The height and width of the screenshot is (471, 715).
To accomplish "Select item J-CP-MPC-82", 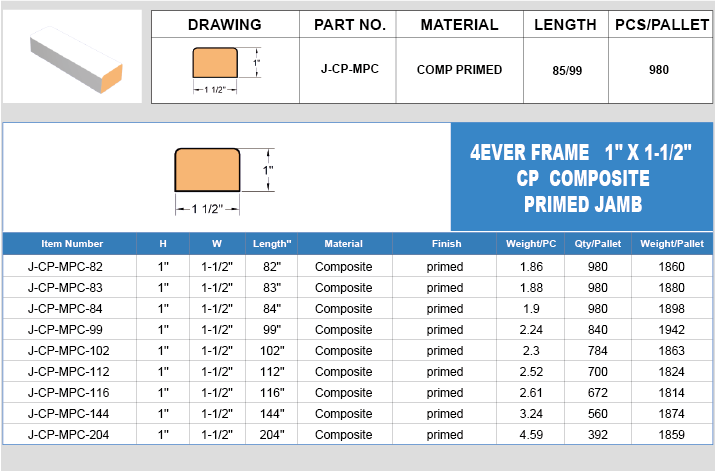I will click(x=65, y=267).
